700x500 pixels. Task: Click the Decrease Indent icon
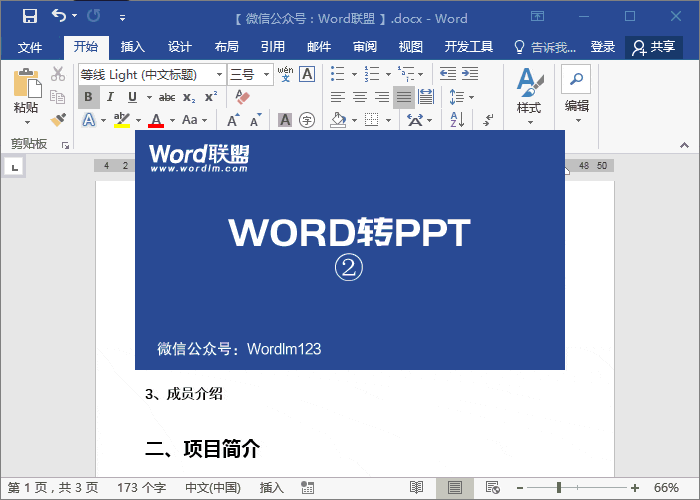(x=448, y=73)
